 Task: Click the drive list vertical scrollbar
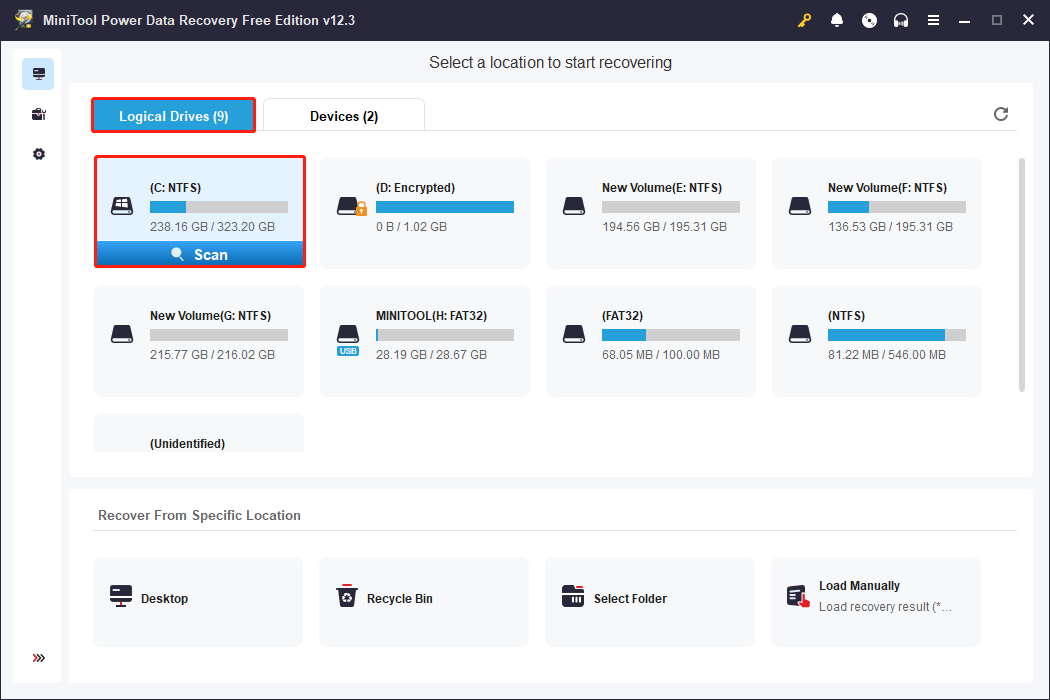coord(1021,274)
